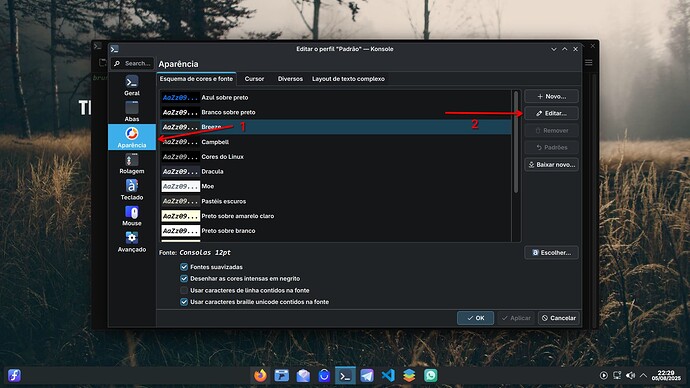Open the Teclado settings section

tap(132, 190)
